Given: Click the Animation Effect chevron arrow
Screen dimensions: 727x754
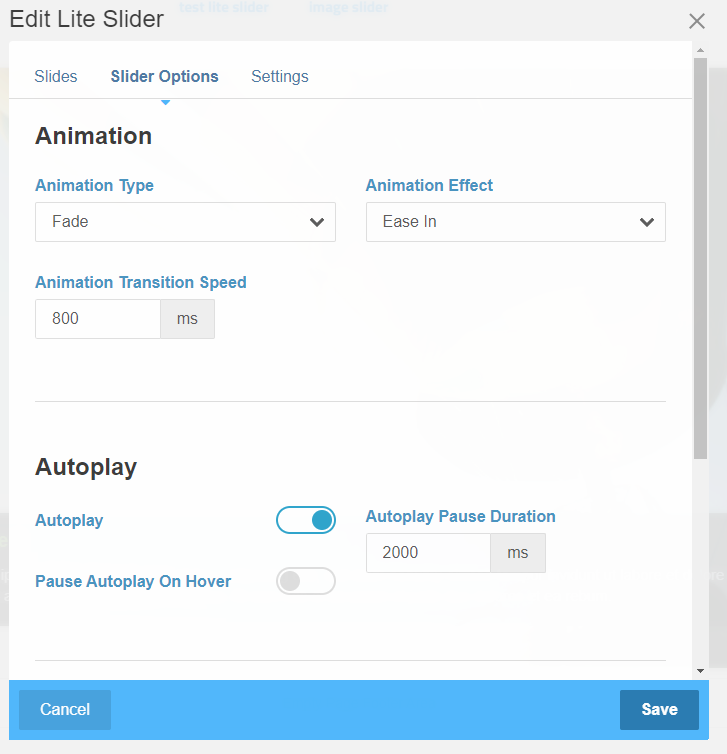Looking at the screenshot, I should point(647,222).
